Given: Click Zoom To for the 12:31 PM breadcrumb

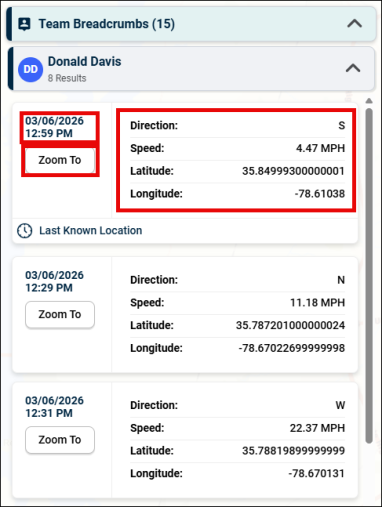Looking at the screenshot, I should 60,440.
